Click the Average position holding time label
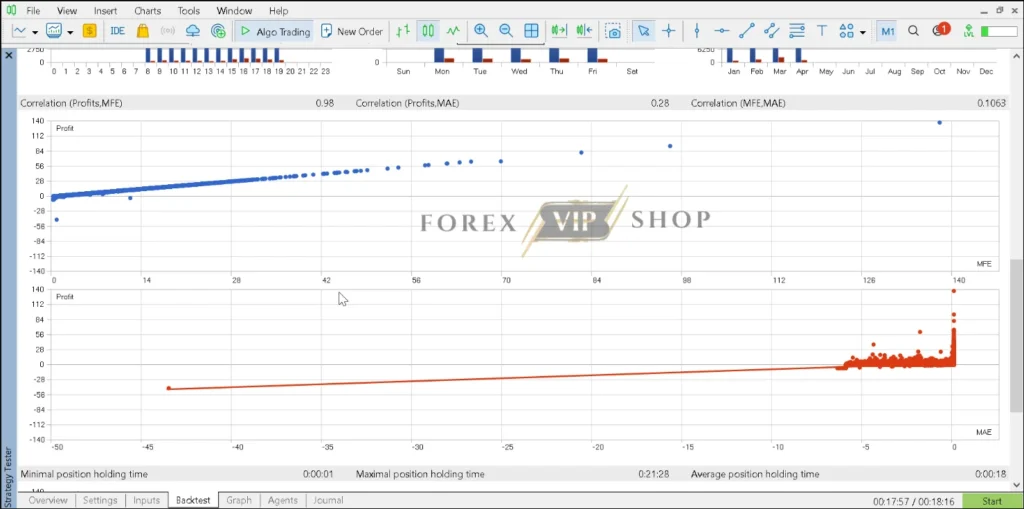This screenshot has height=509, width=1024. tap(754, 474)
